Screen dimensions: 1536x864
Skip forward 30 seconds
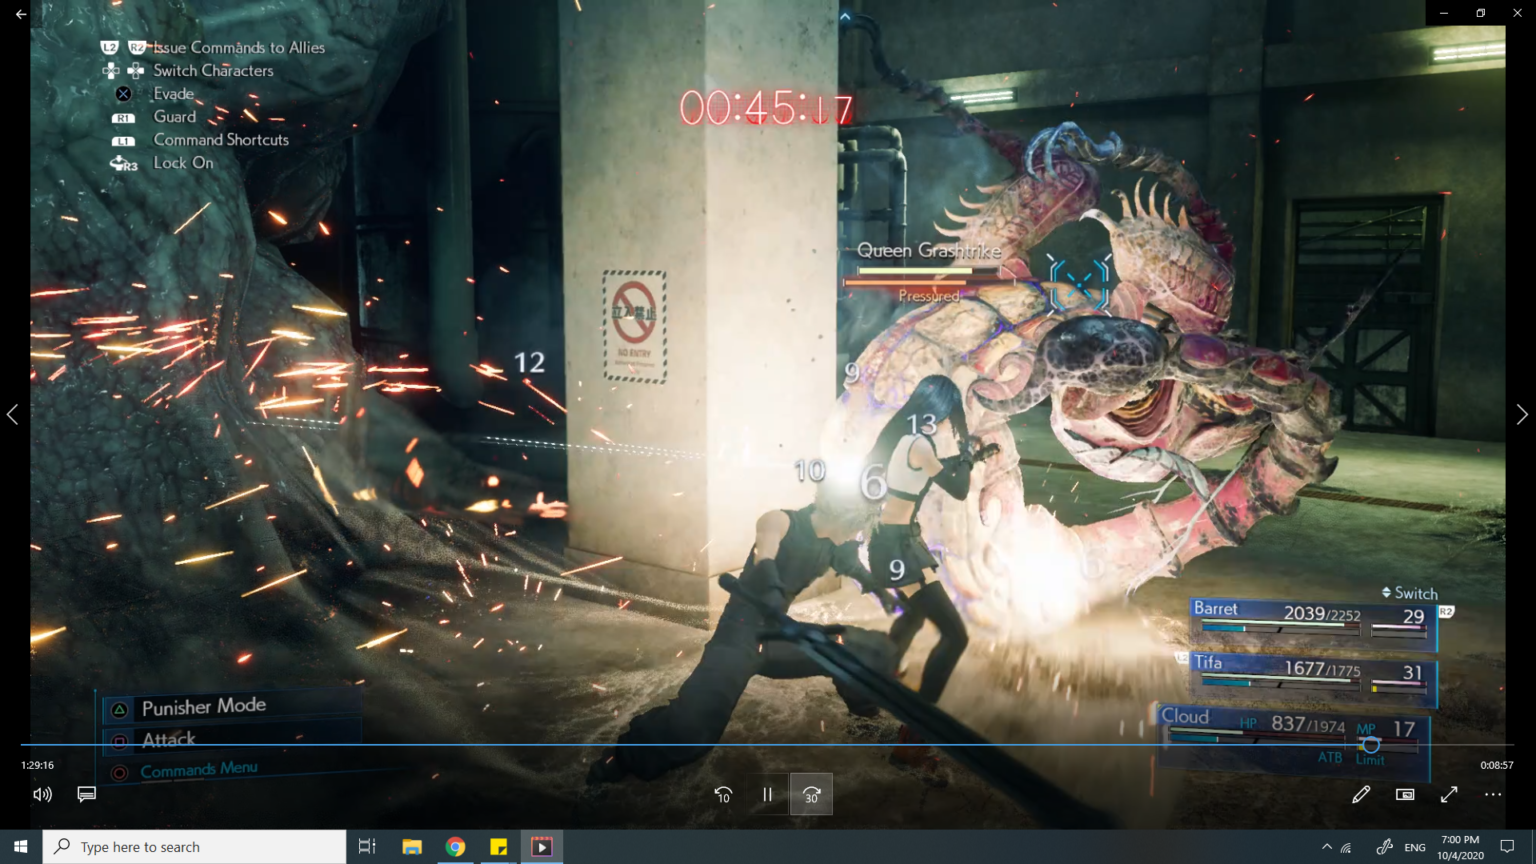pyautogui.click(x=811, y=794)
